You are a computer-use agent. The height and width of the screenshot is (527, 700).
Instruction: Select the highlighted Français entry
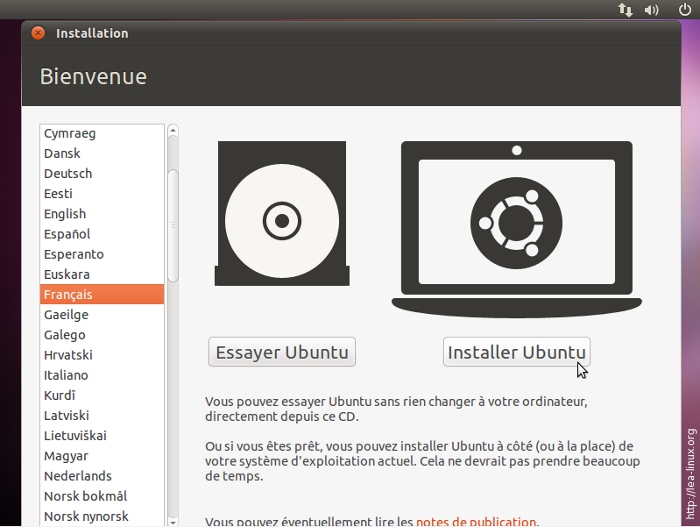(68, 295)
